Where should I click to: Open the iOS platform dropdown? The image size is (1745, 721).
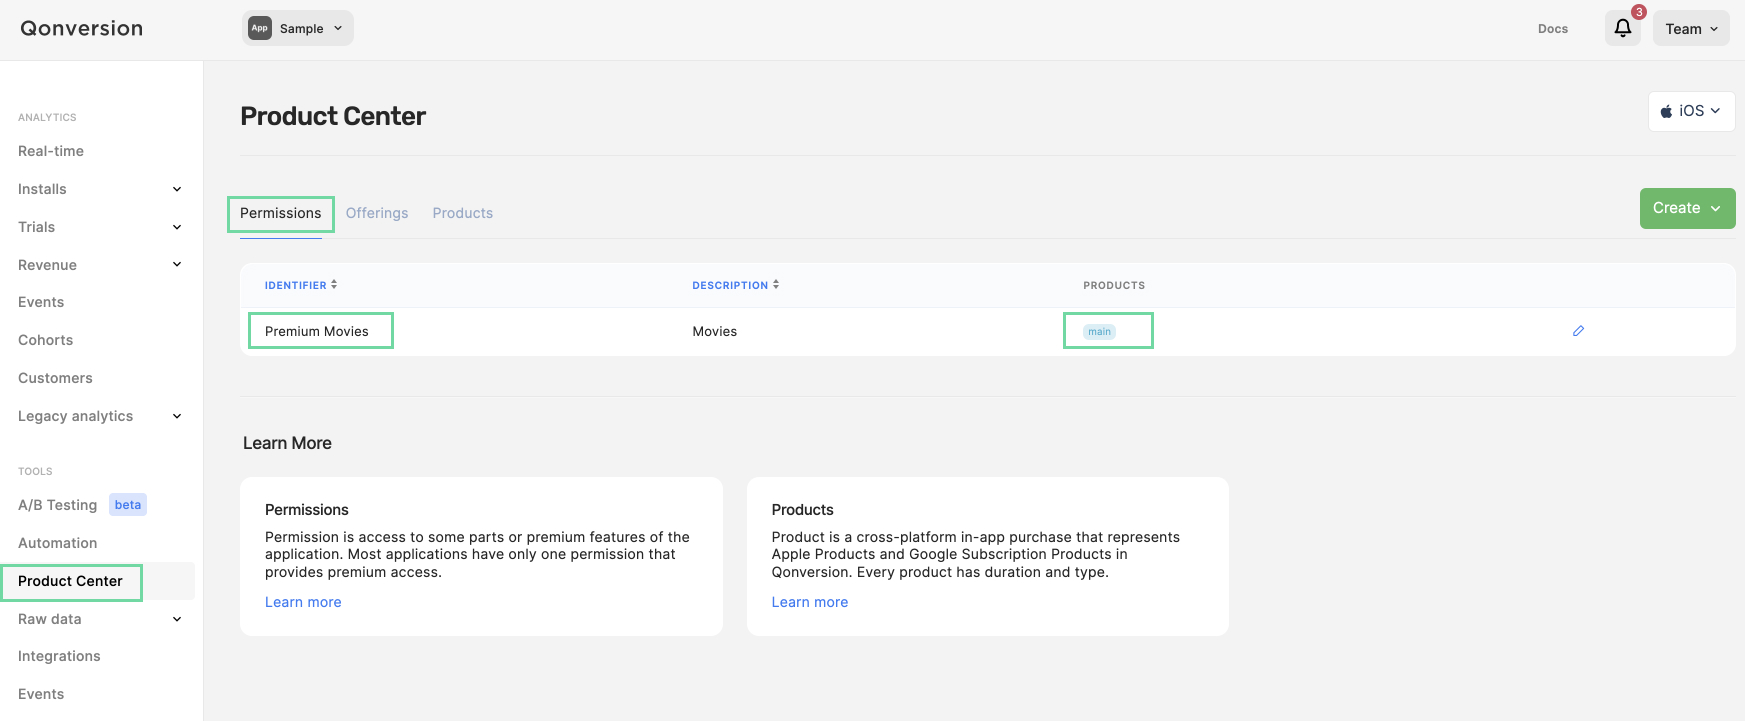pyautogui.click(x=1691, y=111)
